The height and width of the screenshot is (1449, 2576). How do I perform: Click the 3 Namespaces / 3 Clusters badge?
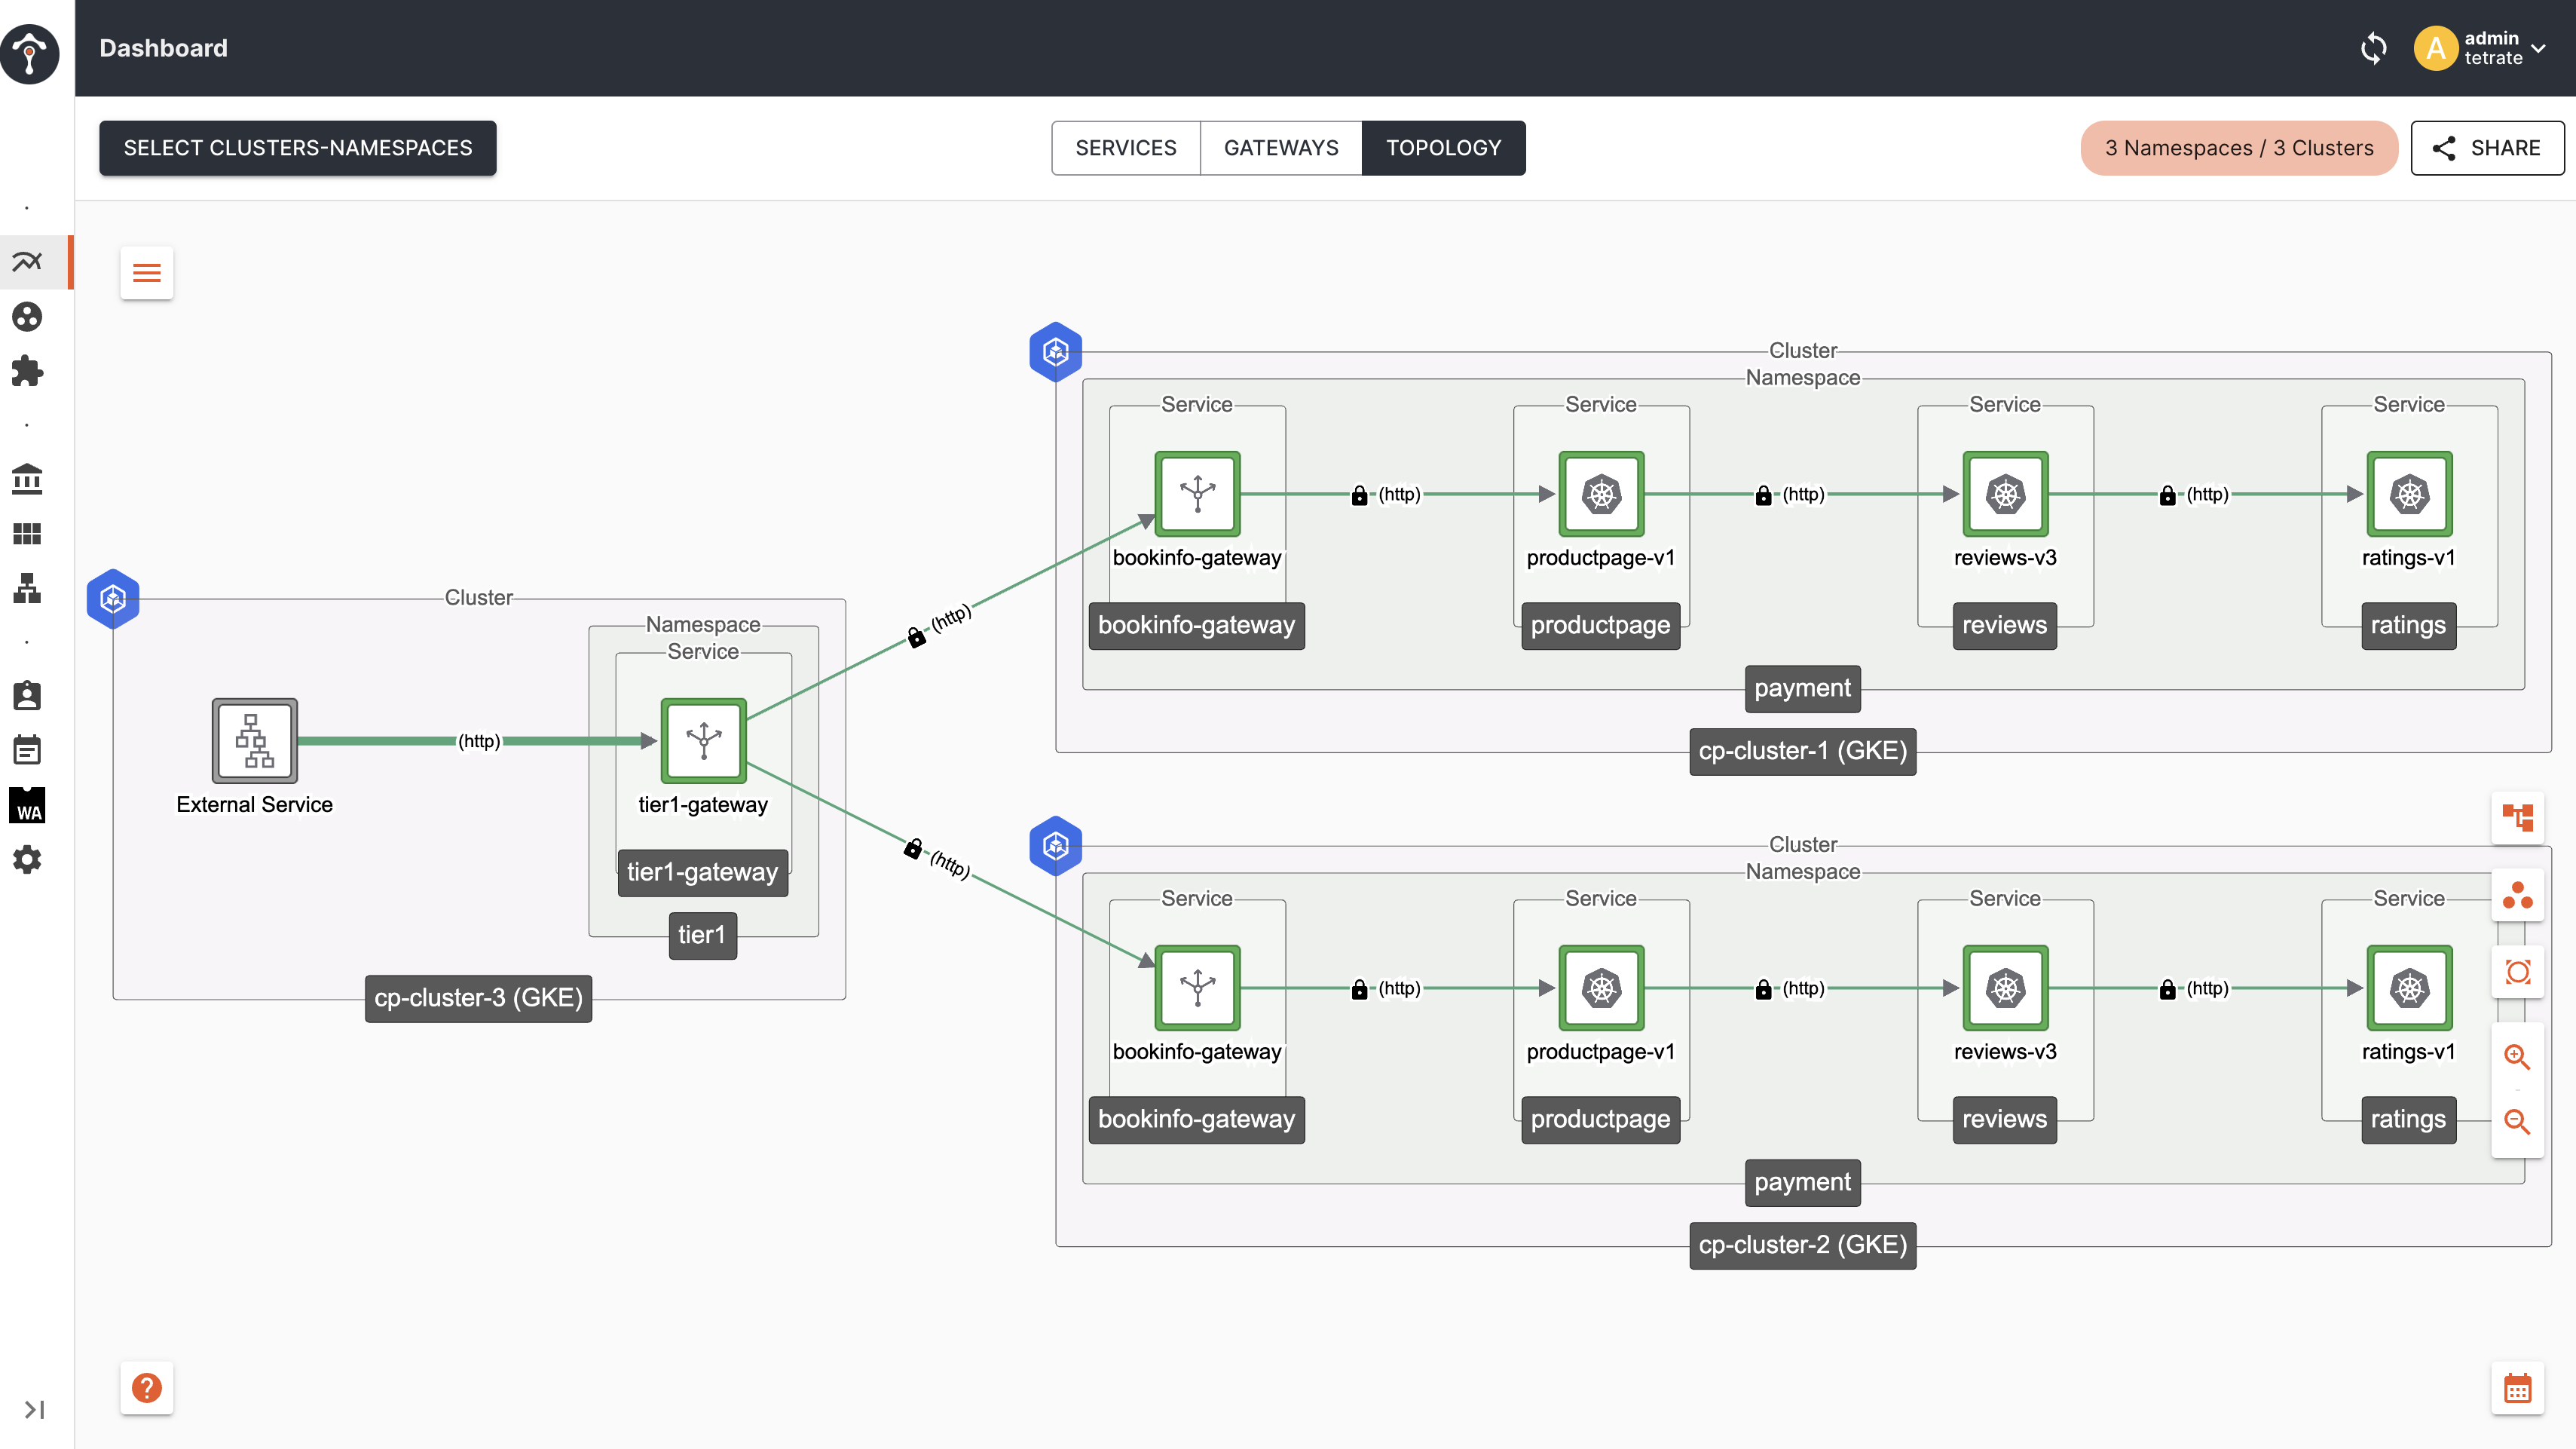[2239, 148]
